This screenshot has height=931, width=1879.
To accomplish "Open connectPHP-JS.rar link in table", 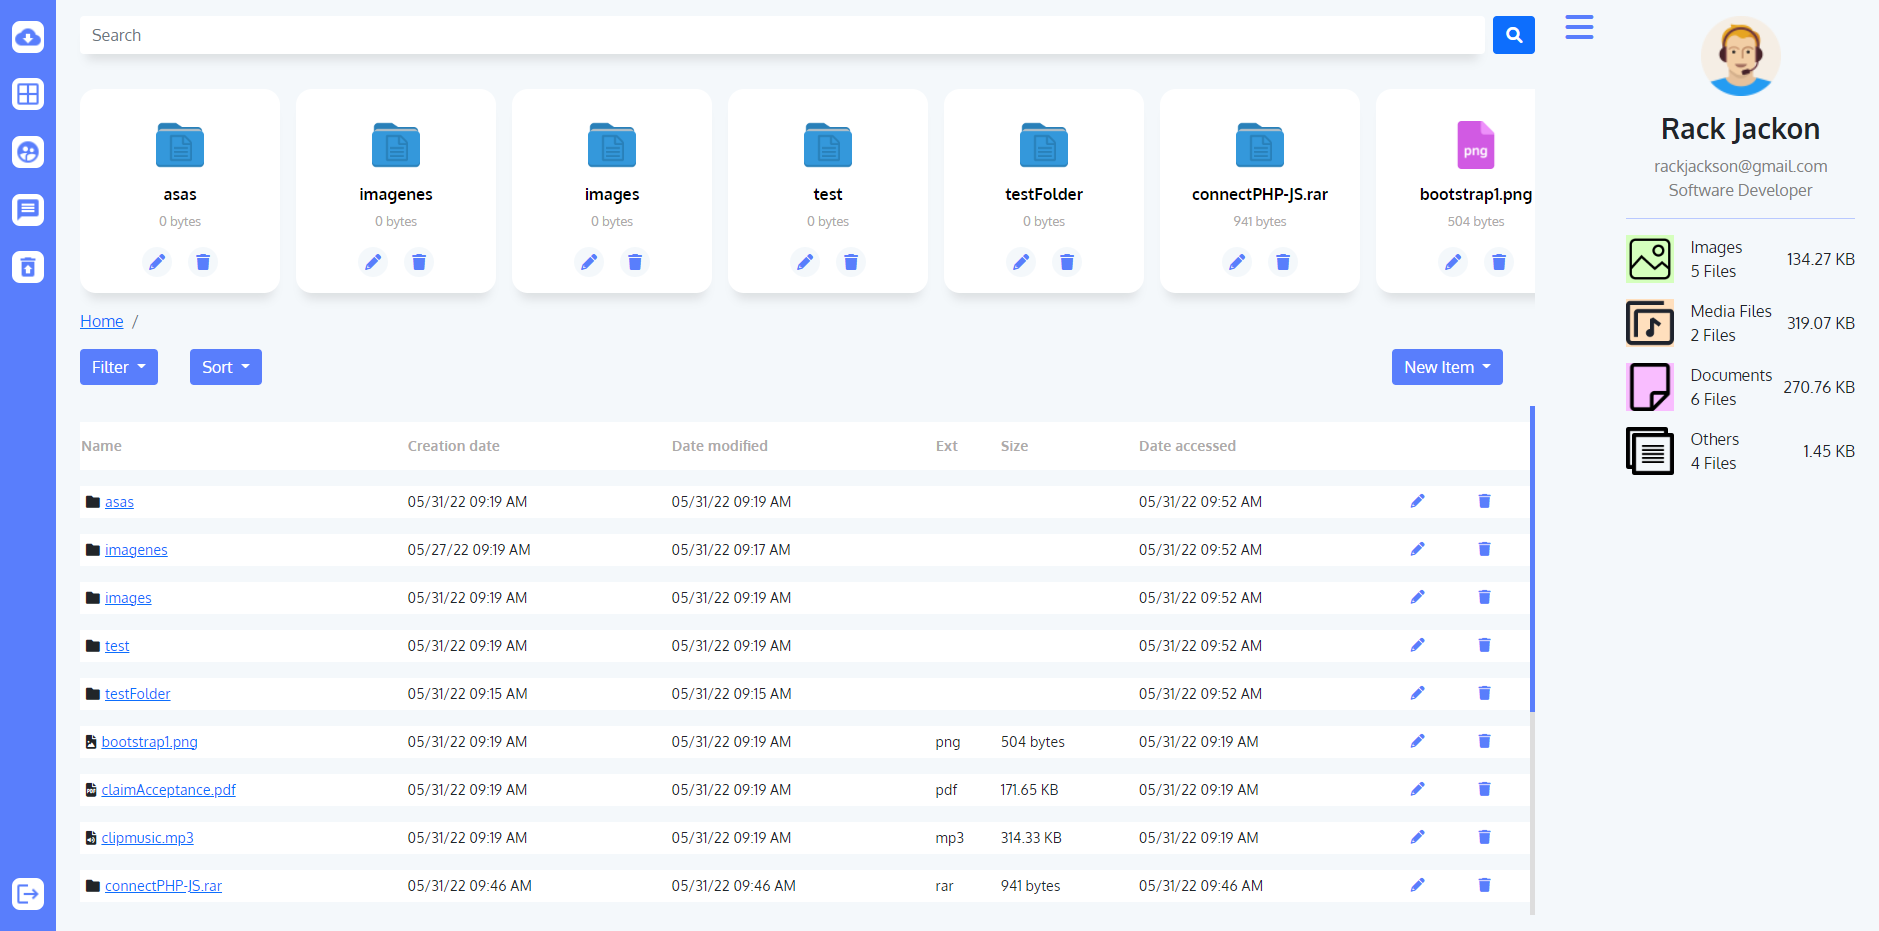I will (163, 886).
